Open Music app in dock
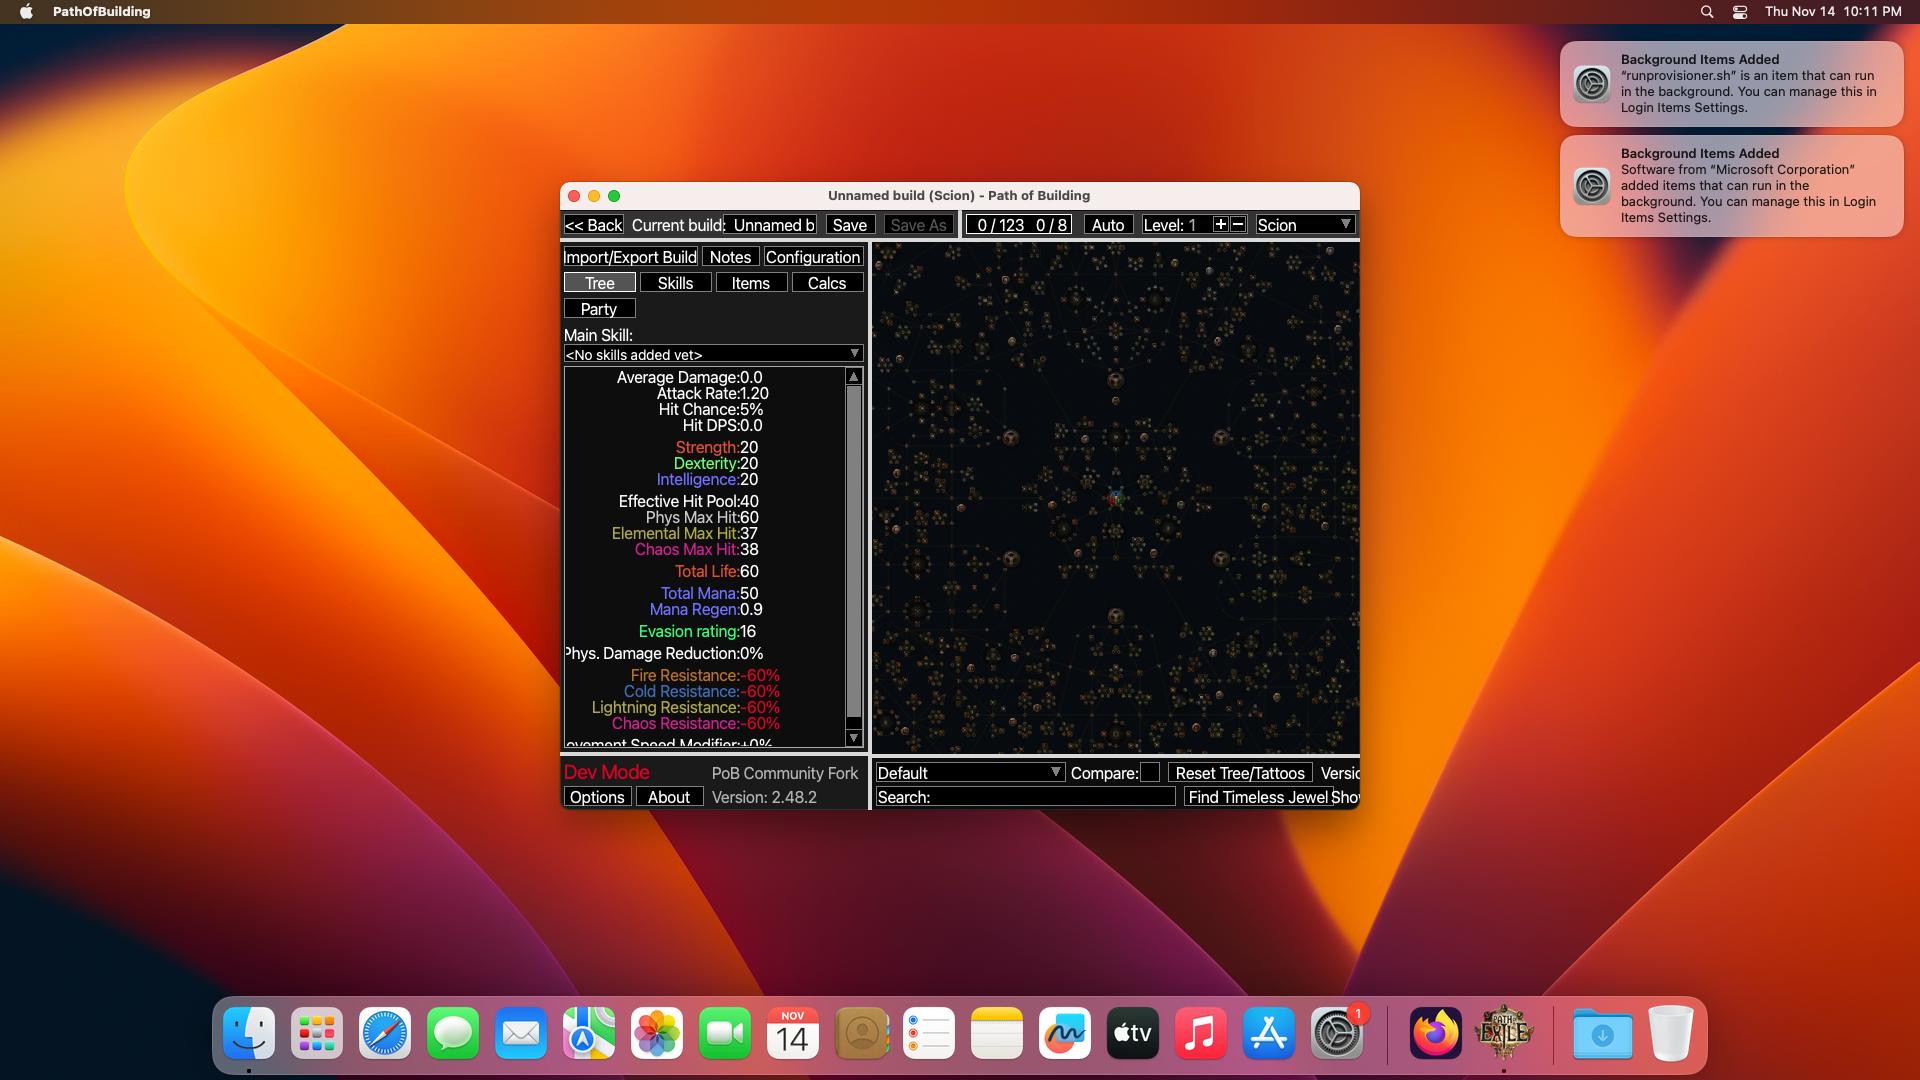Screen dimensions: 1920x1080 tap(1201, 1033)
